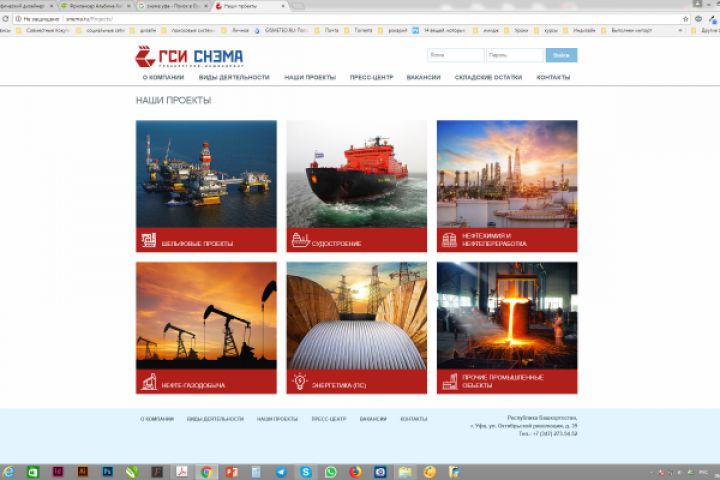The height and width of the screenshot is (480, 720).
Task: Click Виды деятельности in the footer
Action: point(215,419)
